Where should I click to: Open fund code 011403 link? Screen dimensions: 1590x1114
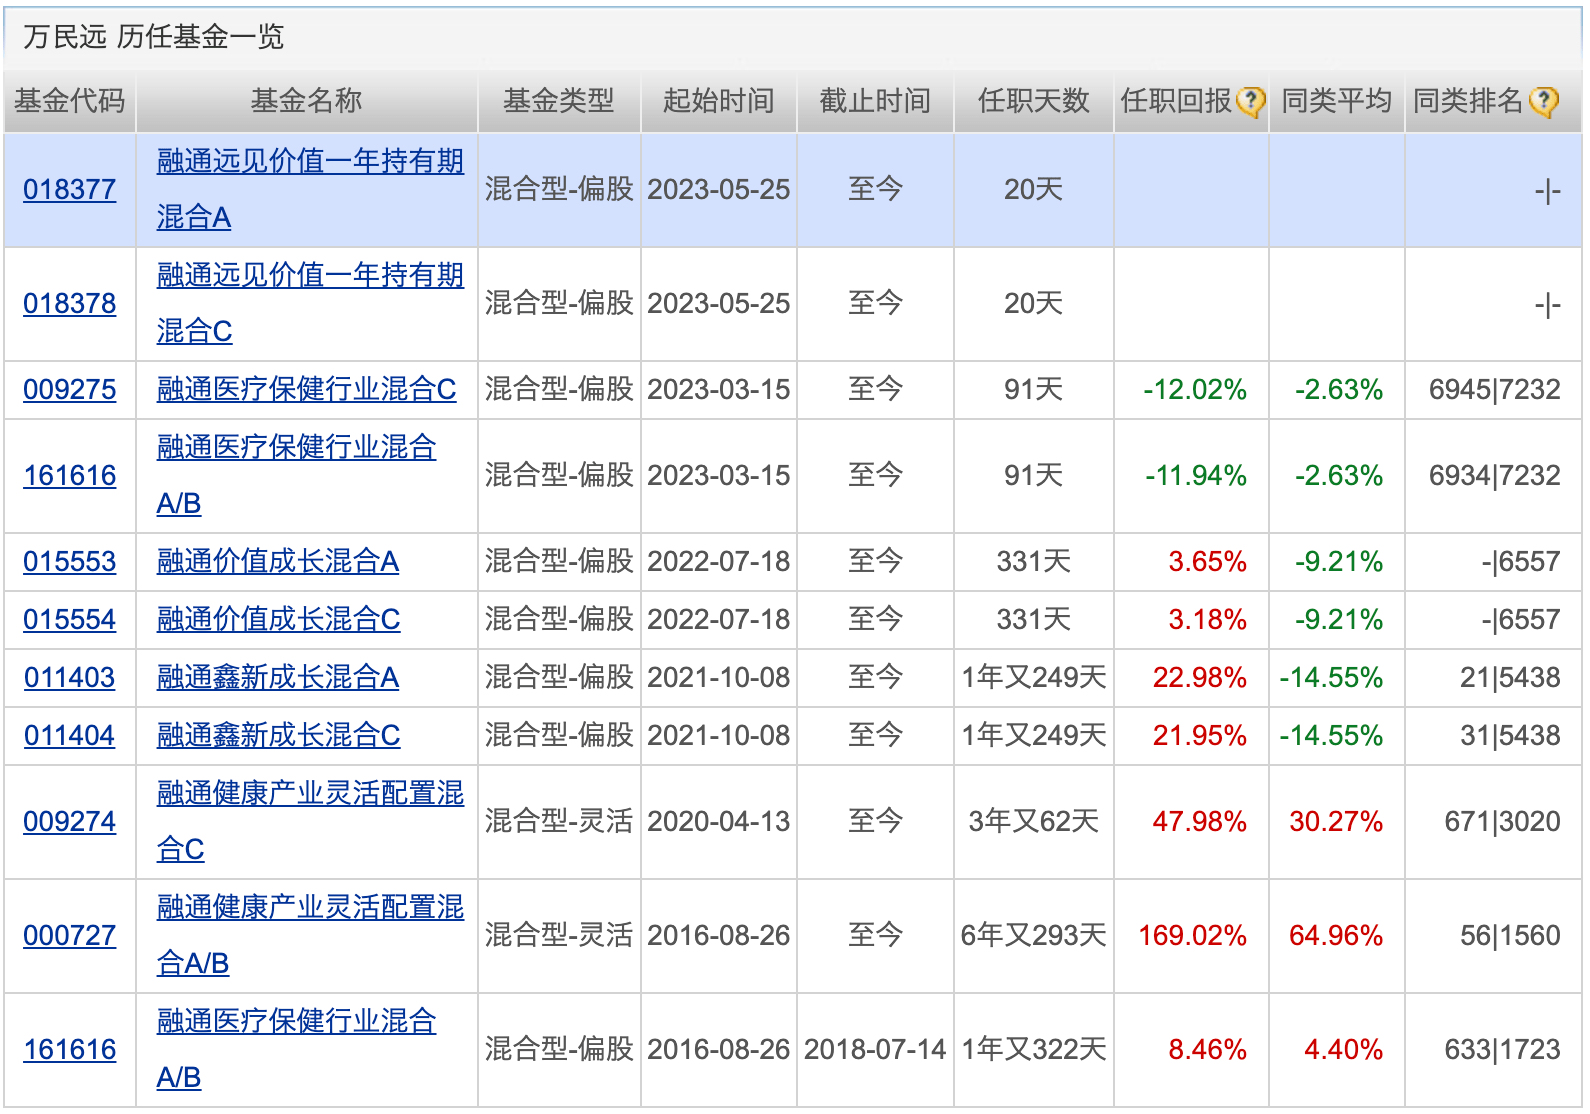70,677
